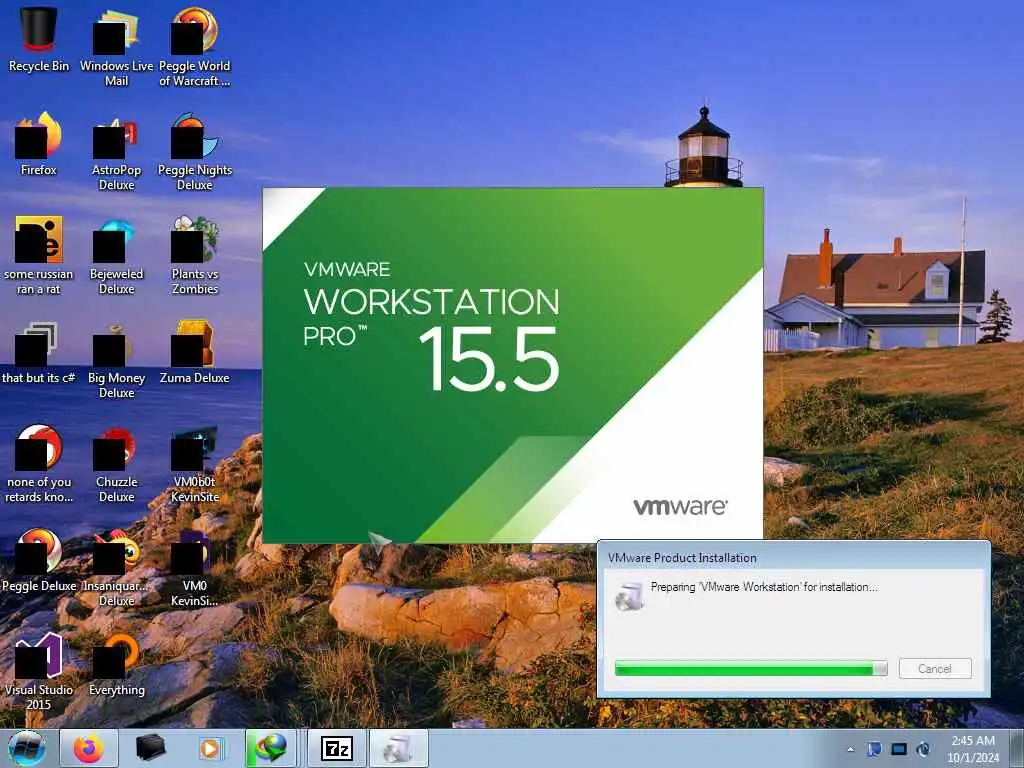
Task: Click the Show desktop strip after clock
Action: pyautogui.click(x=1017, y=748)
